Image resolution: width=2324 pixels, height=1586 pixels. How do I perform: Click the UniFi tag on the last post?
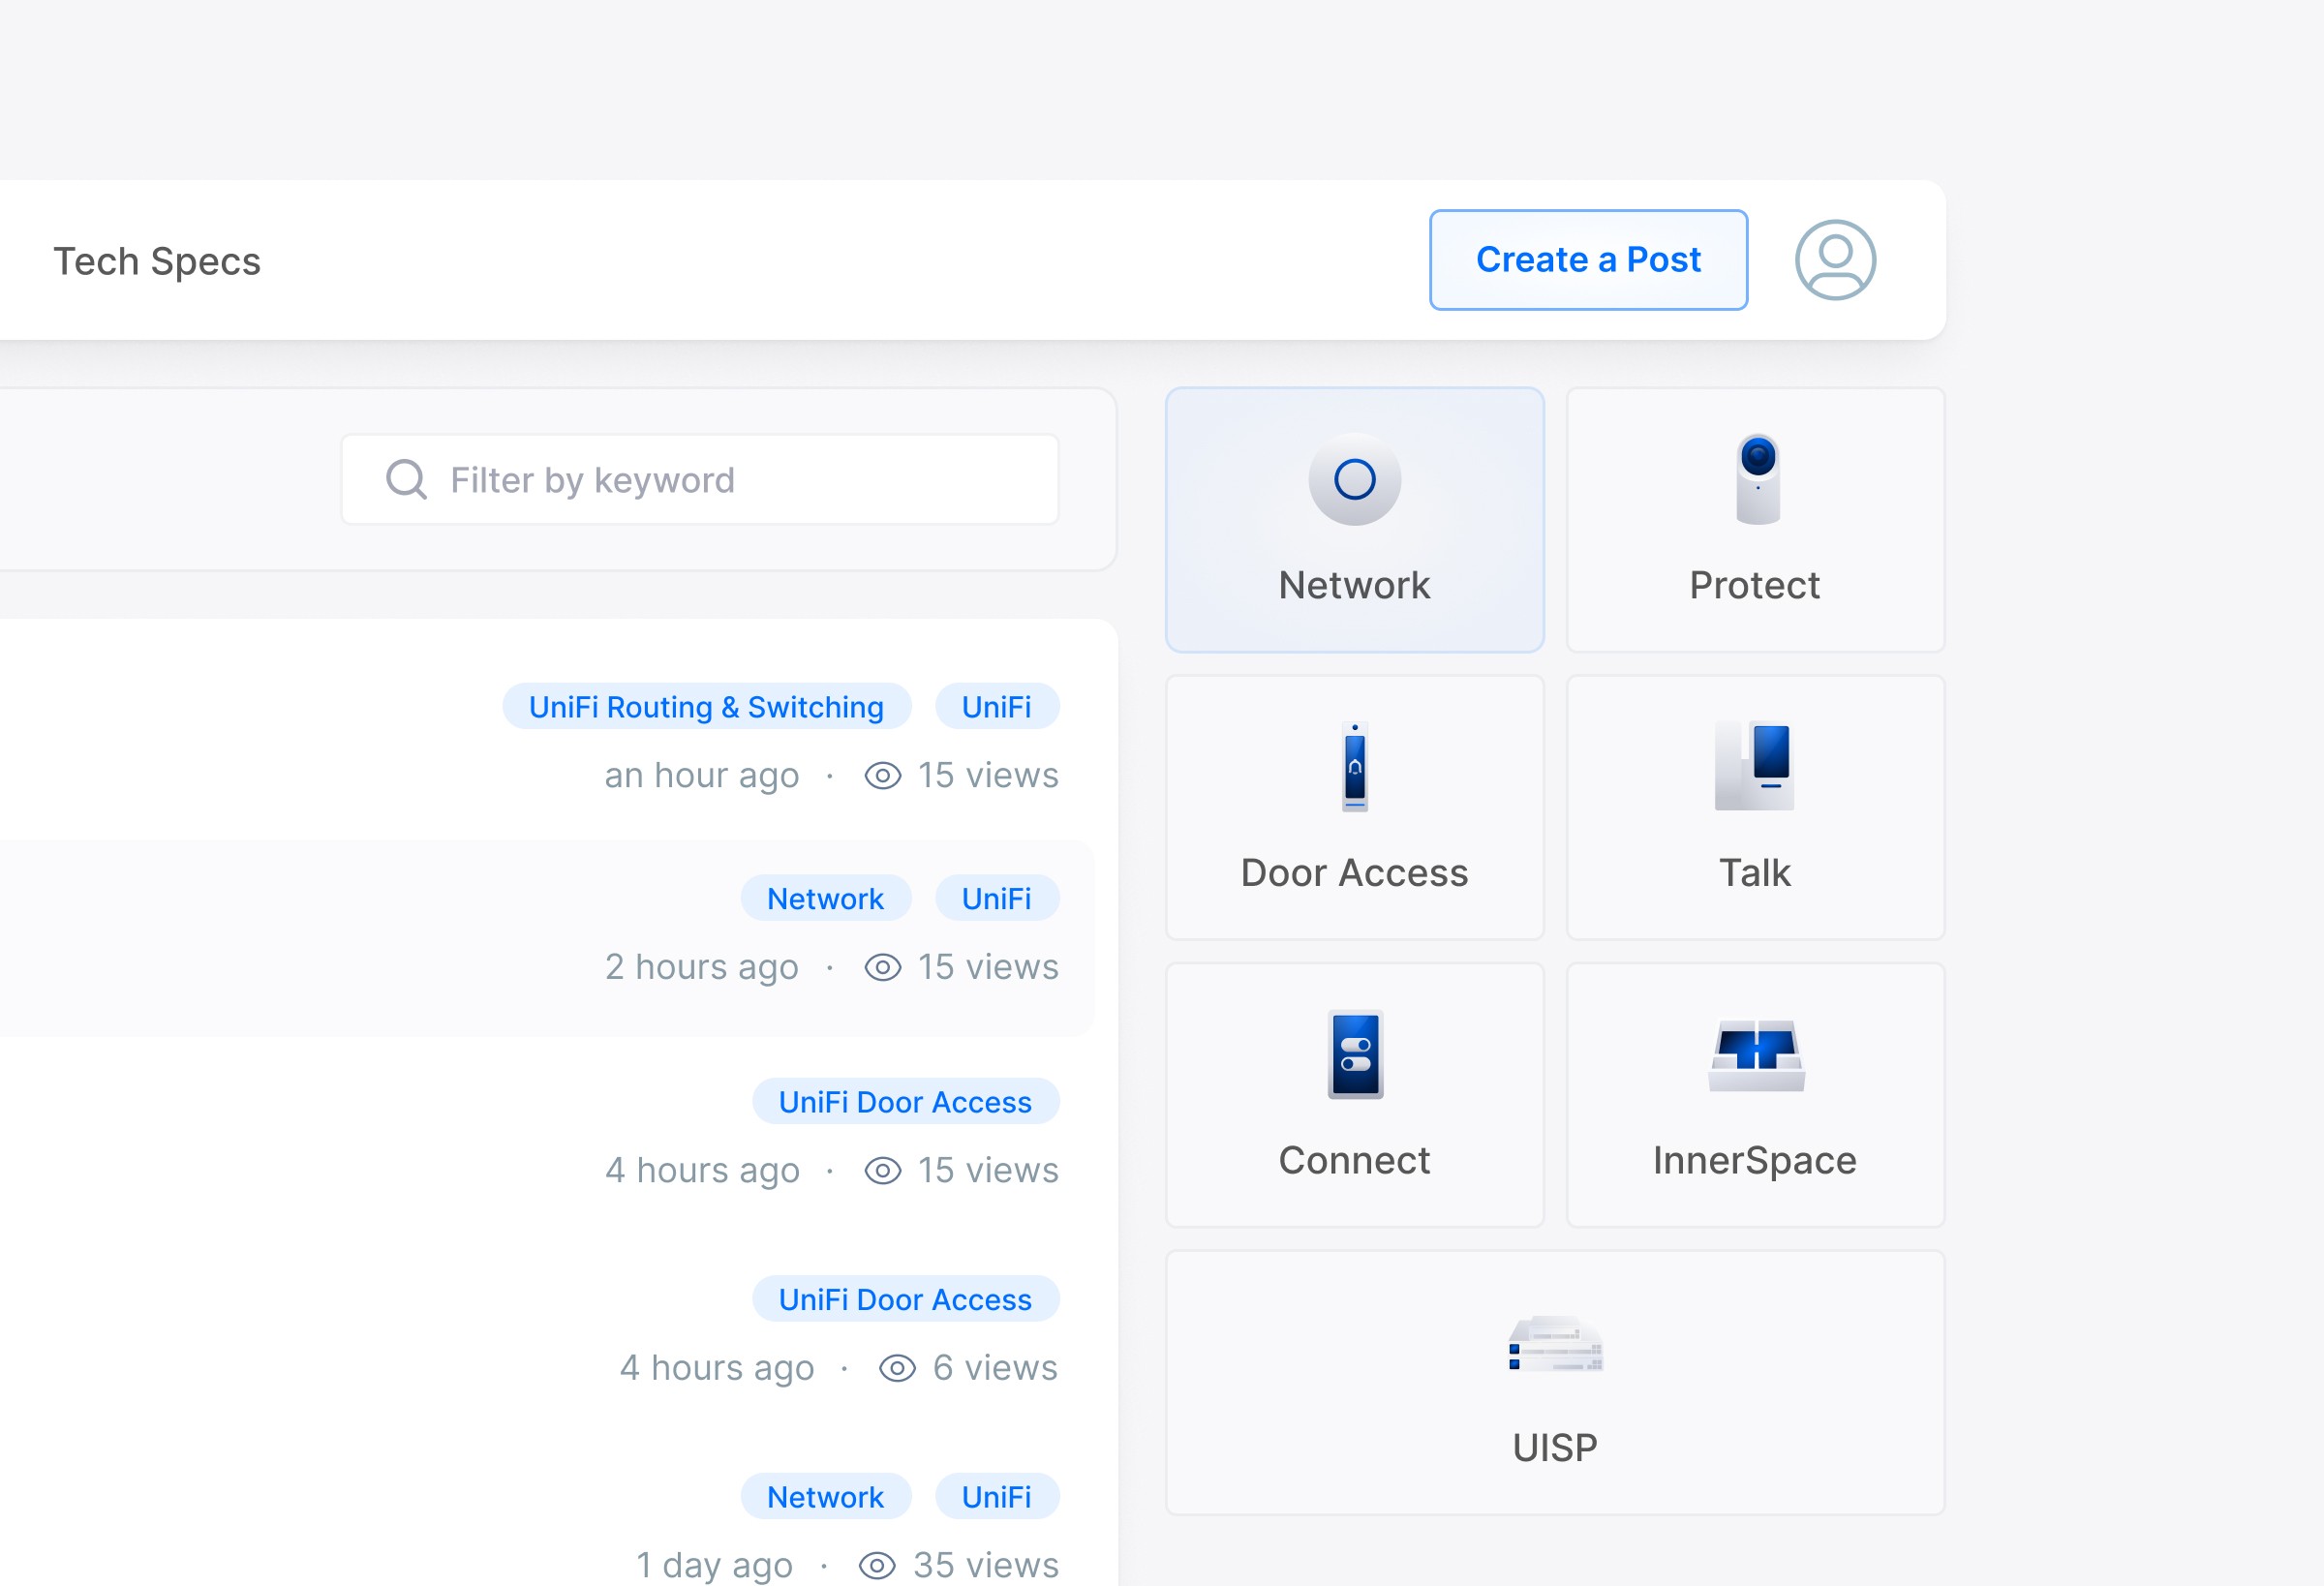tap(996, 1496)
